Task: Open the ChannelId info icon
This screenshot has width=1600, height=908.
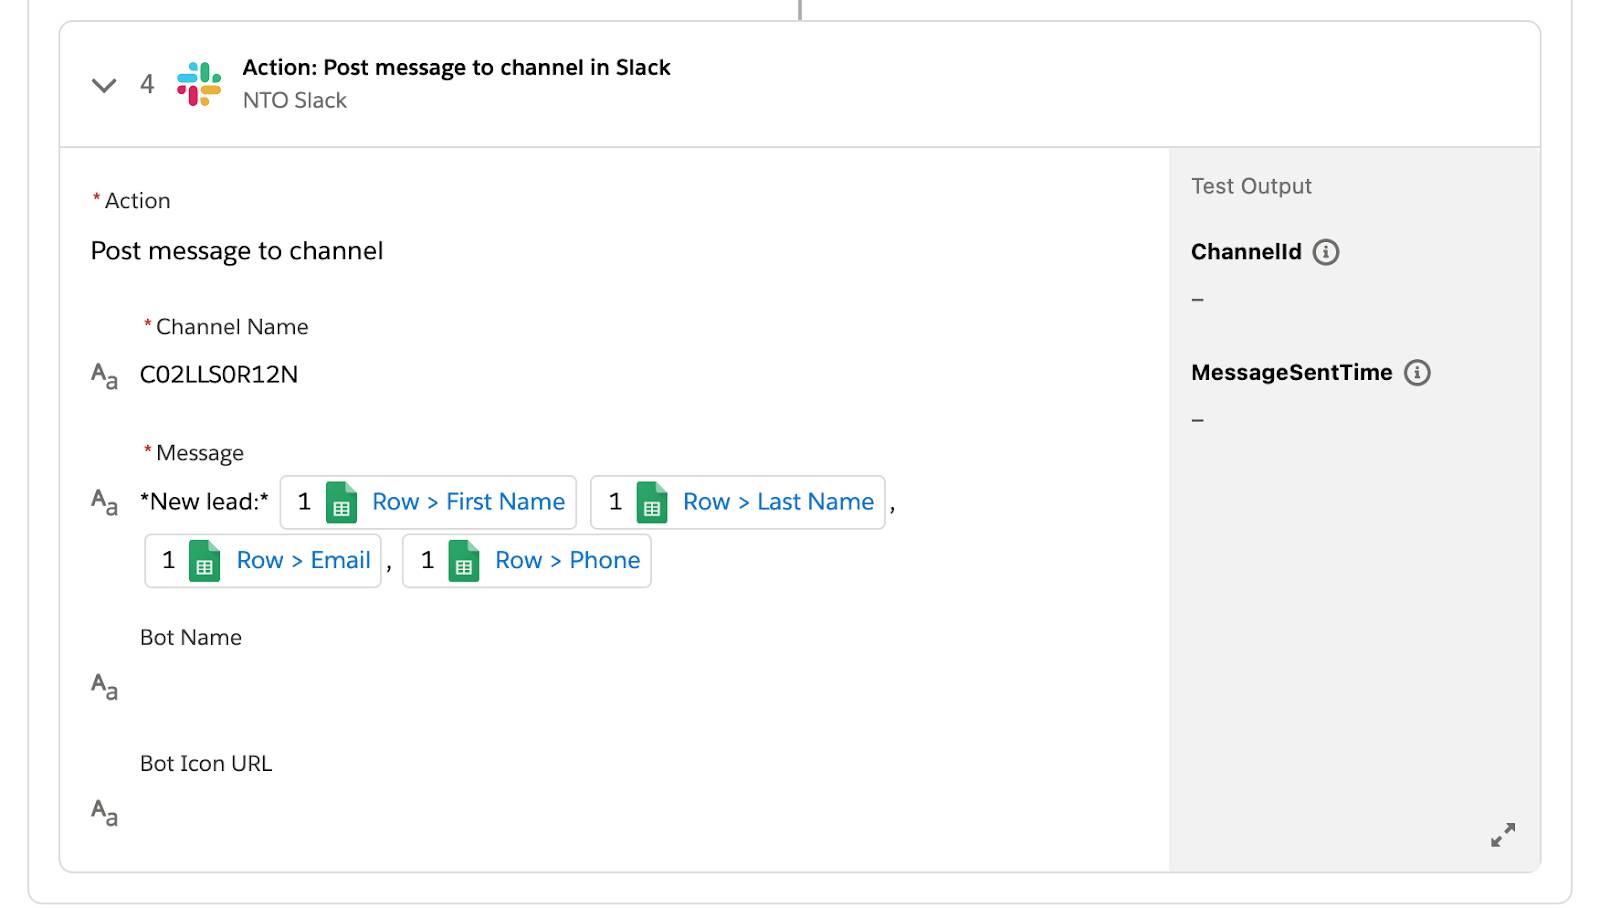Action: tap(1326, 252)
